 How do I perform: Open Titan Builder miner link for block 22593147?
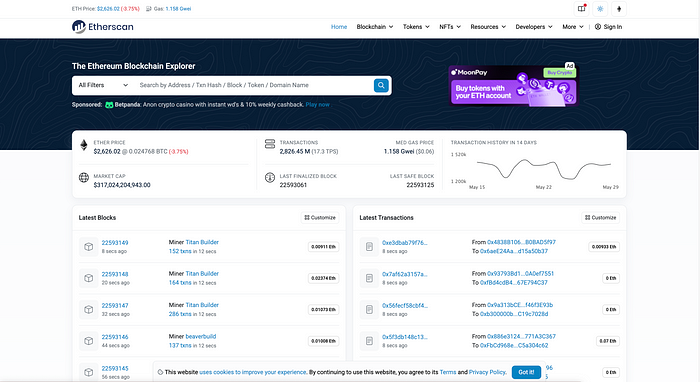click(x=202, y=305)
